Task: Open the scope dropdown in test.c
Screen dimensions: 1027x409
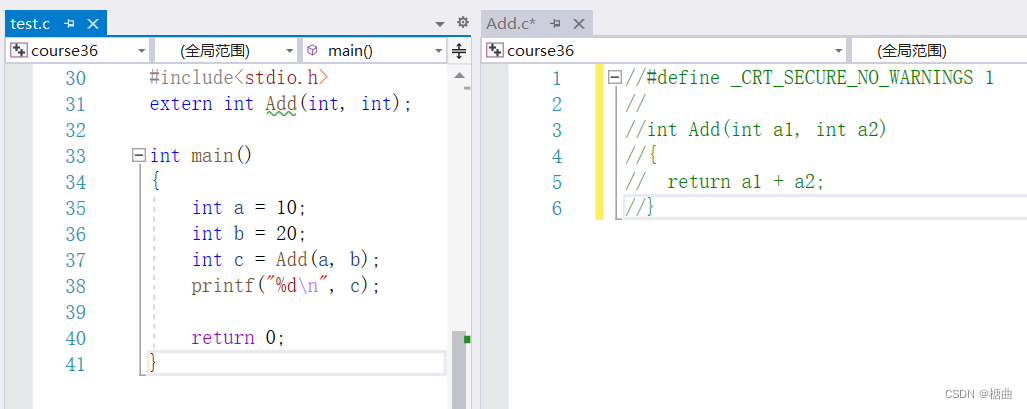Action: (x=226, y=50)
